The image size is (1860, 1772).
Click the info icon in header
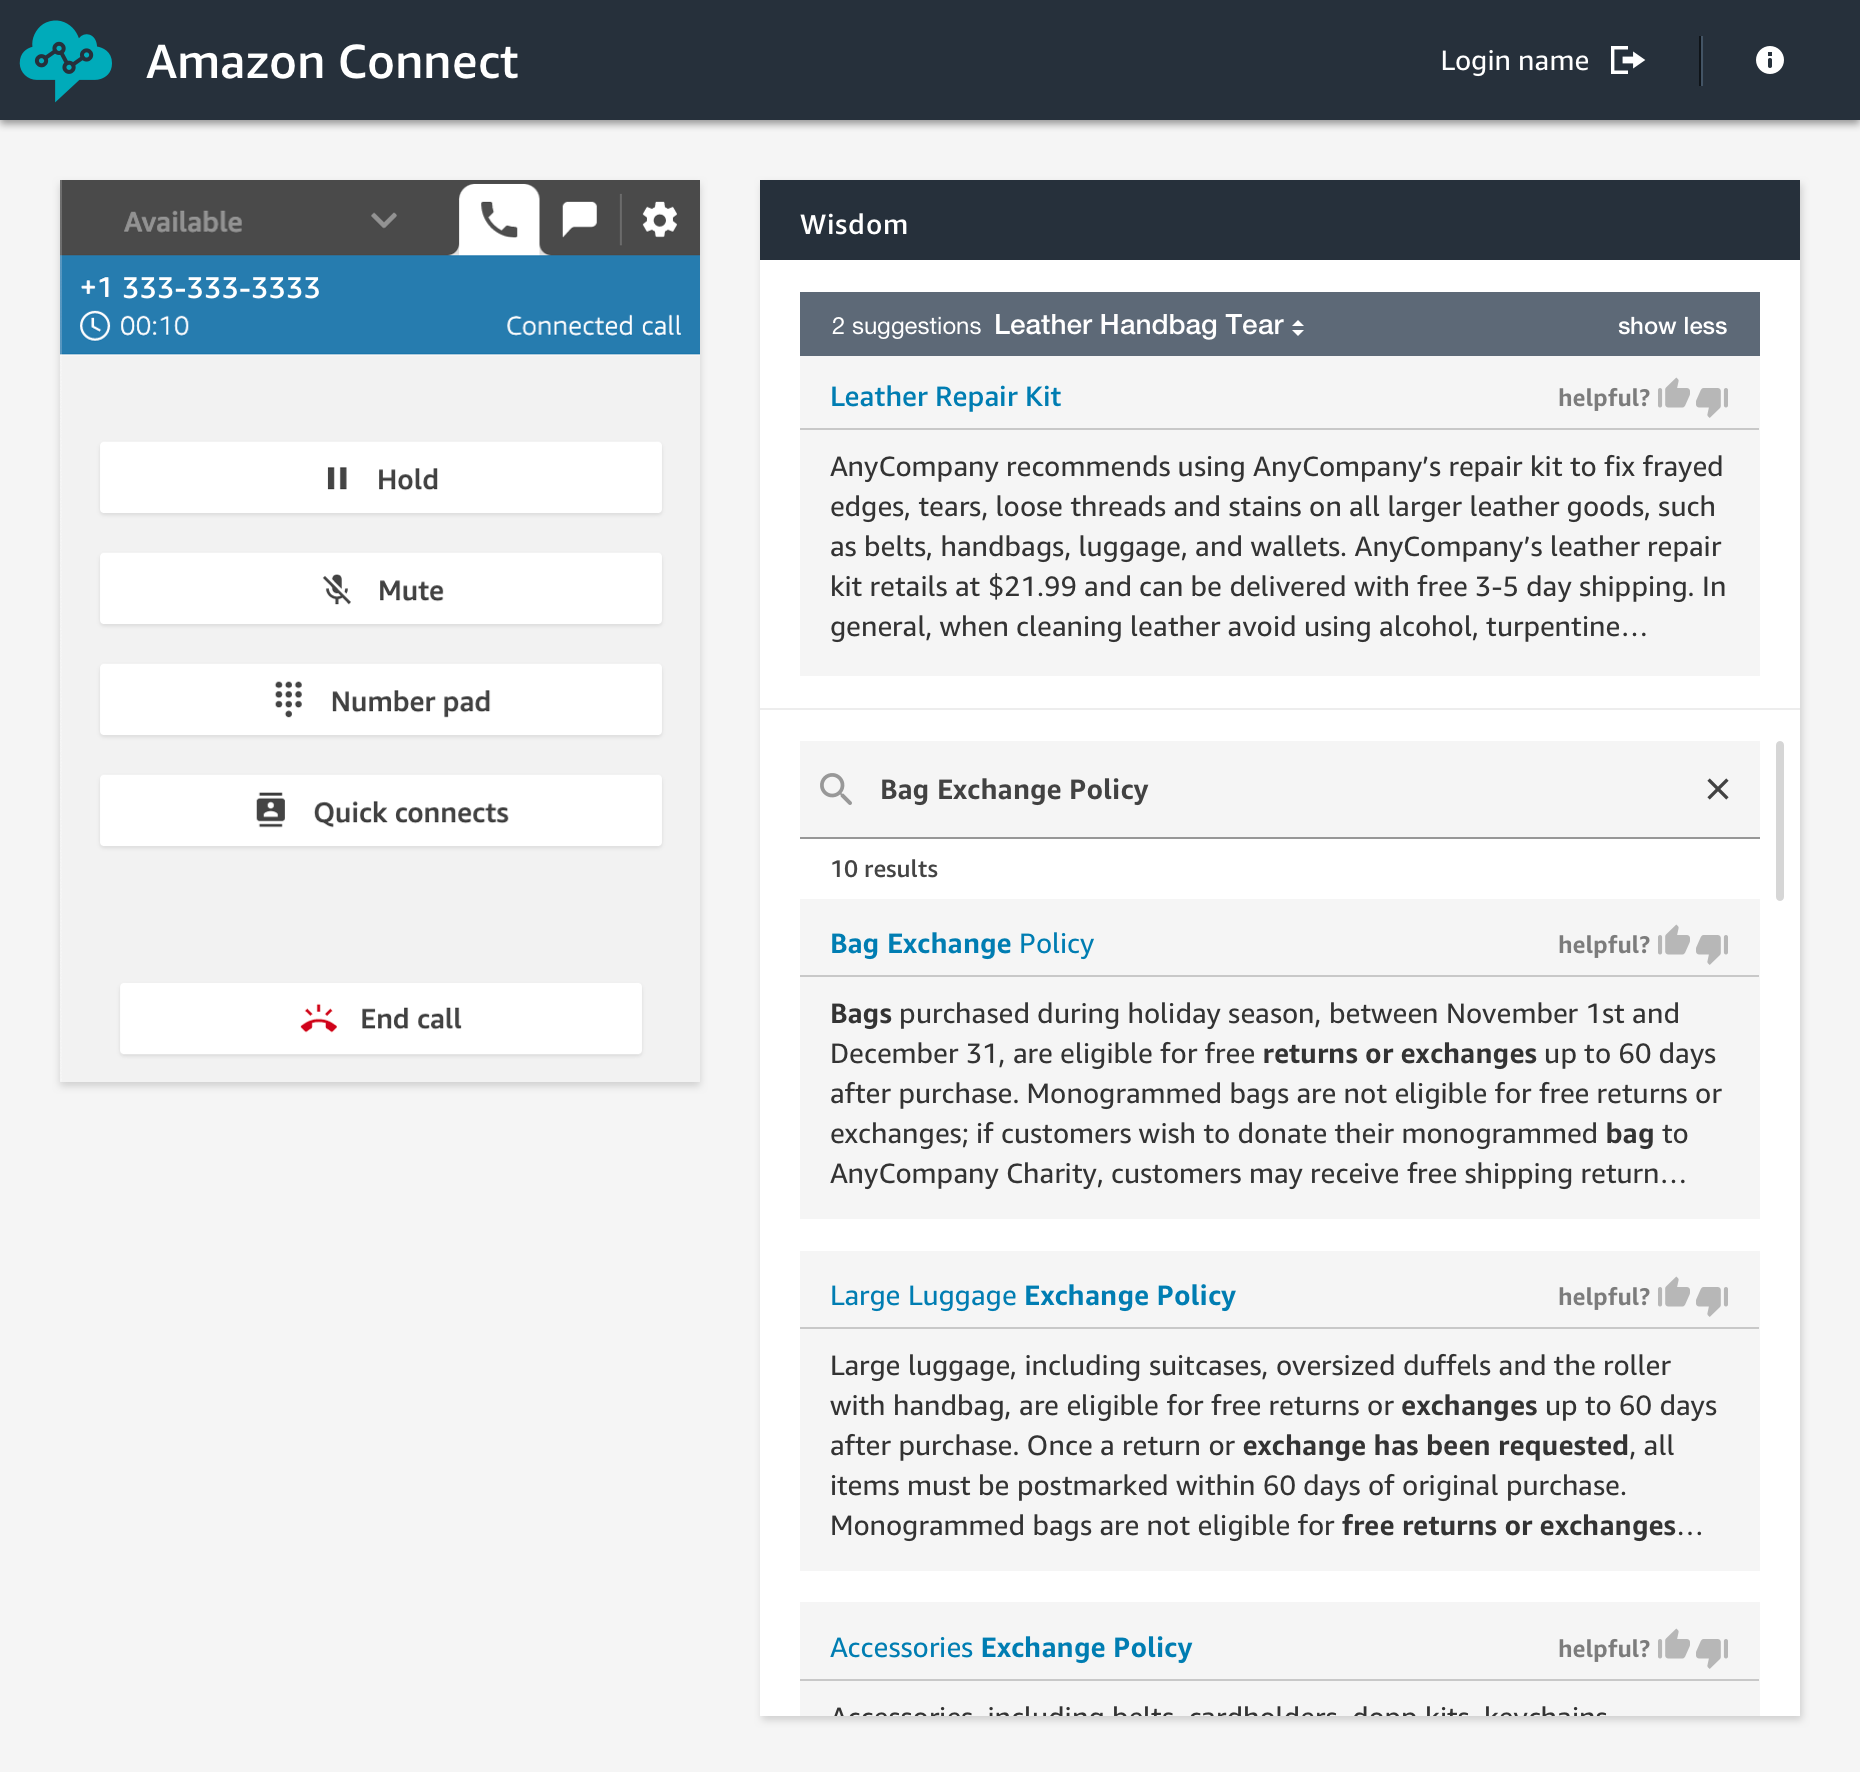tap(1769, 61)
